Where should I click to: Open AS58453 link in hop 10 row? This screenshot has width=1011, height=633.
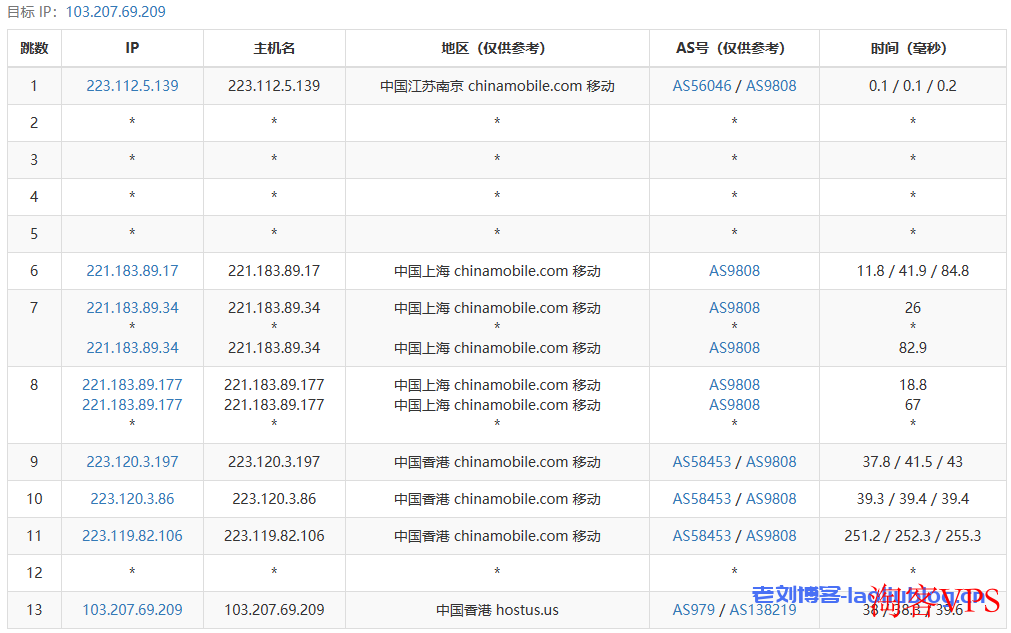[x=702, y=498]
